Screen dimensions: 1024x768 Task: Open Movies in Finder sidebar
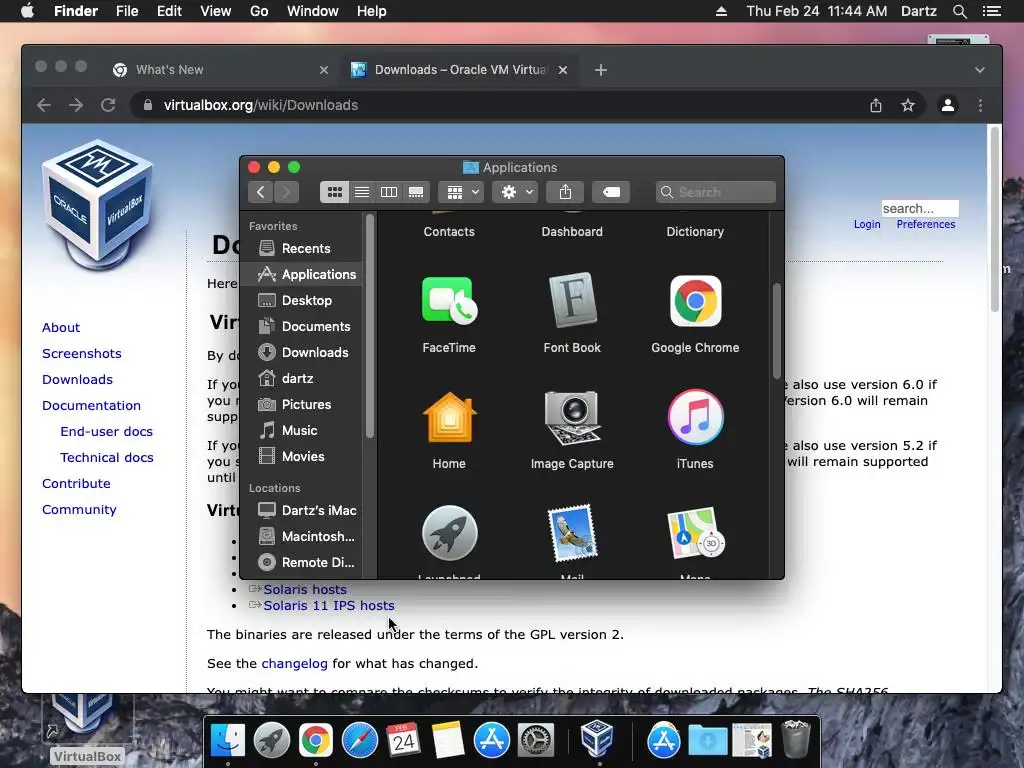[x=301, y=456]
